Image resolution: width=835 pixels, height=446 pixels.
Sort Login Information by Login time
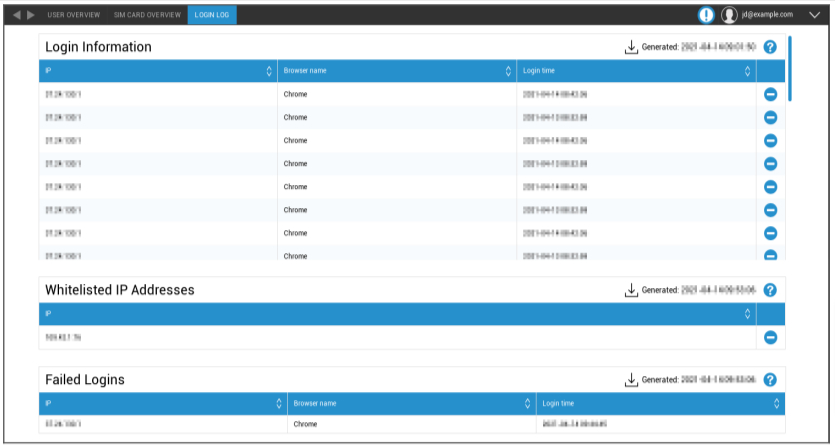point(748,71)
